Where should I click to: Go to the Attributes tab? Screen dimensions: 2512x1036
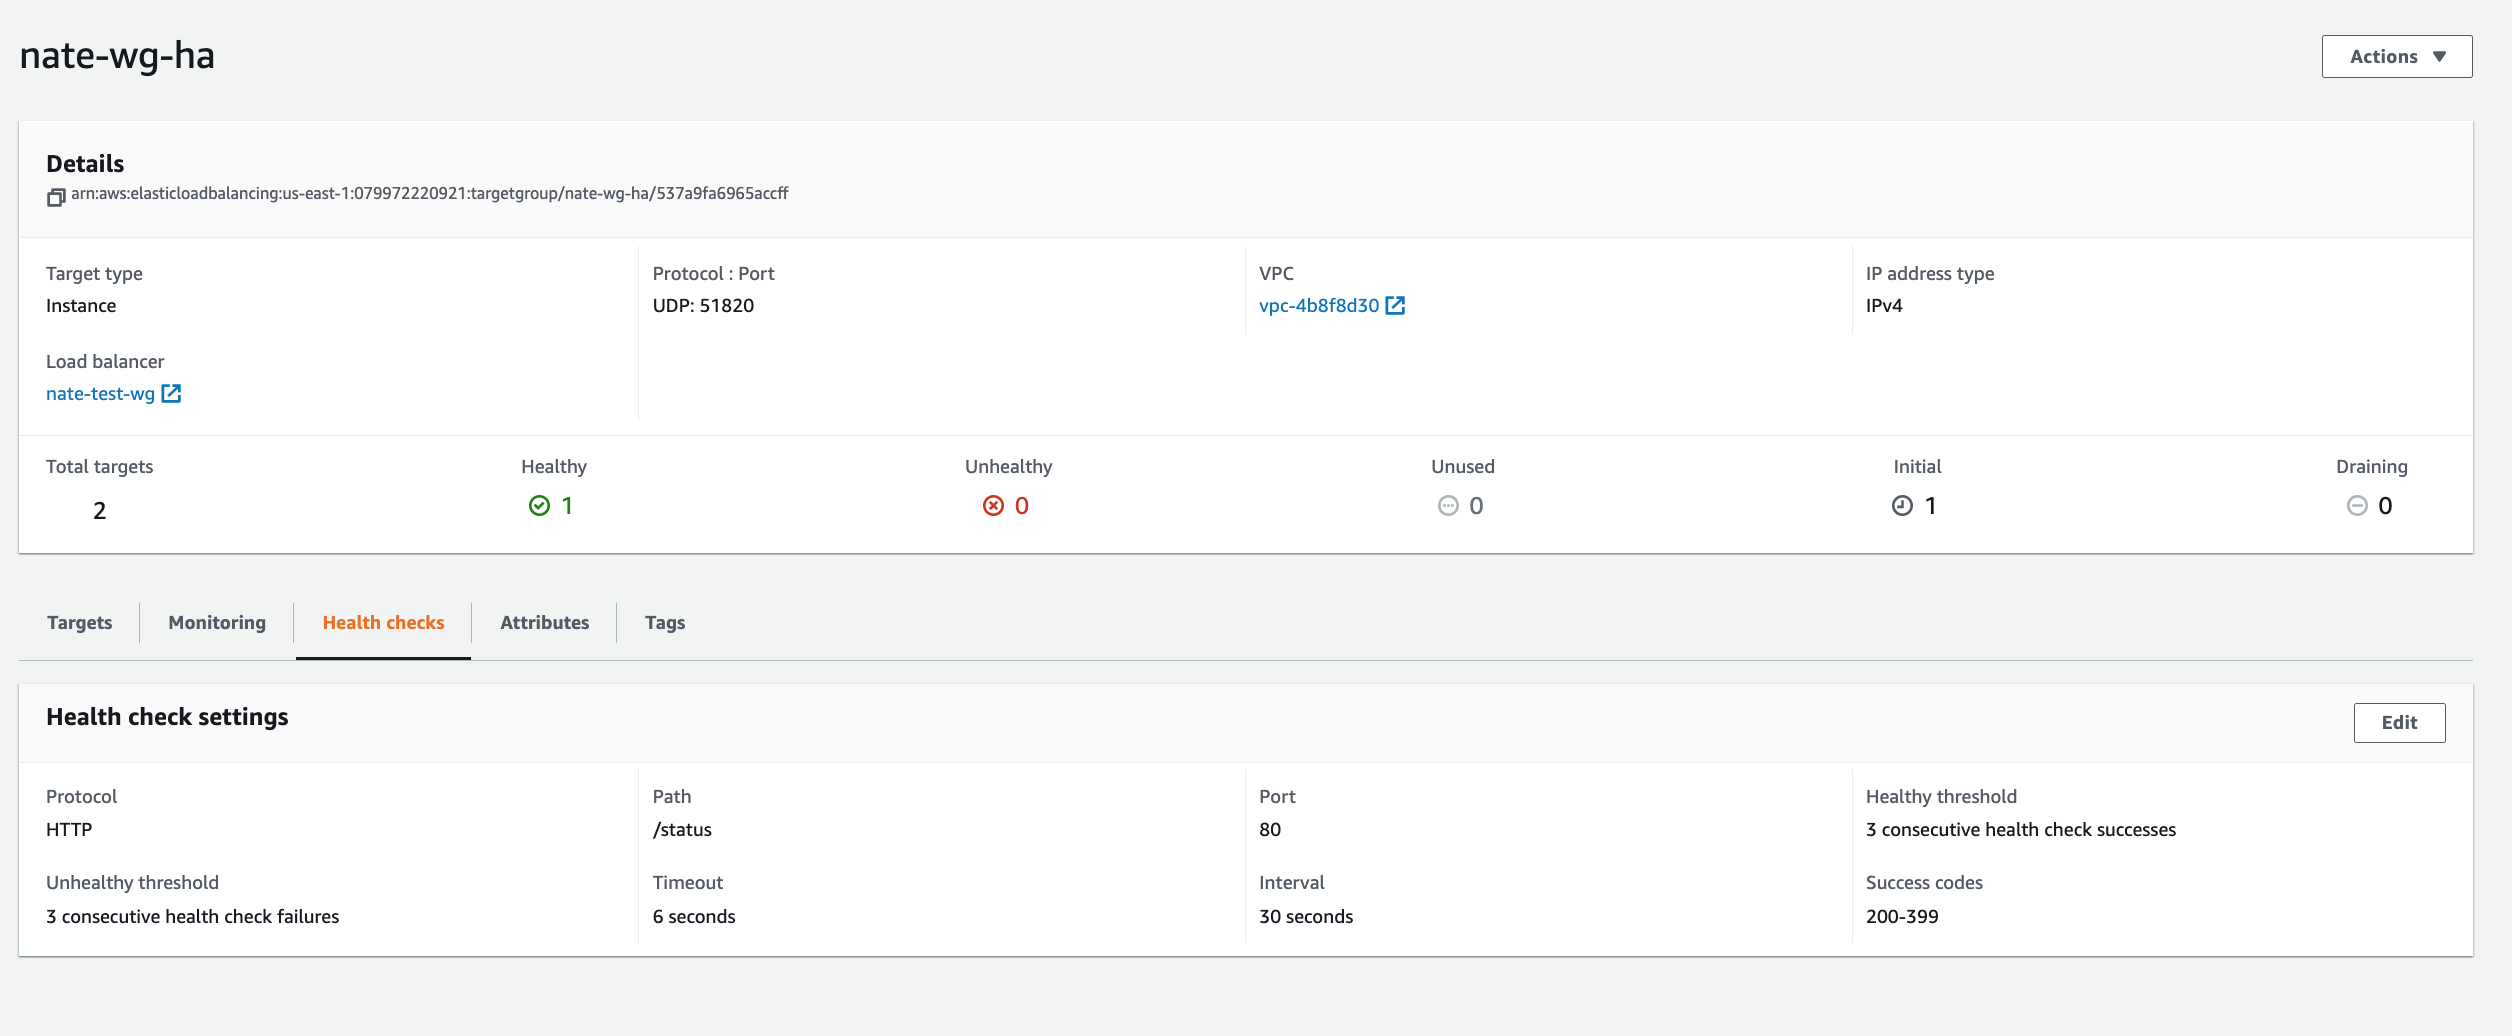coord(544,623)
